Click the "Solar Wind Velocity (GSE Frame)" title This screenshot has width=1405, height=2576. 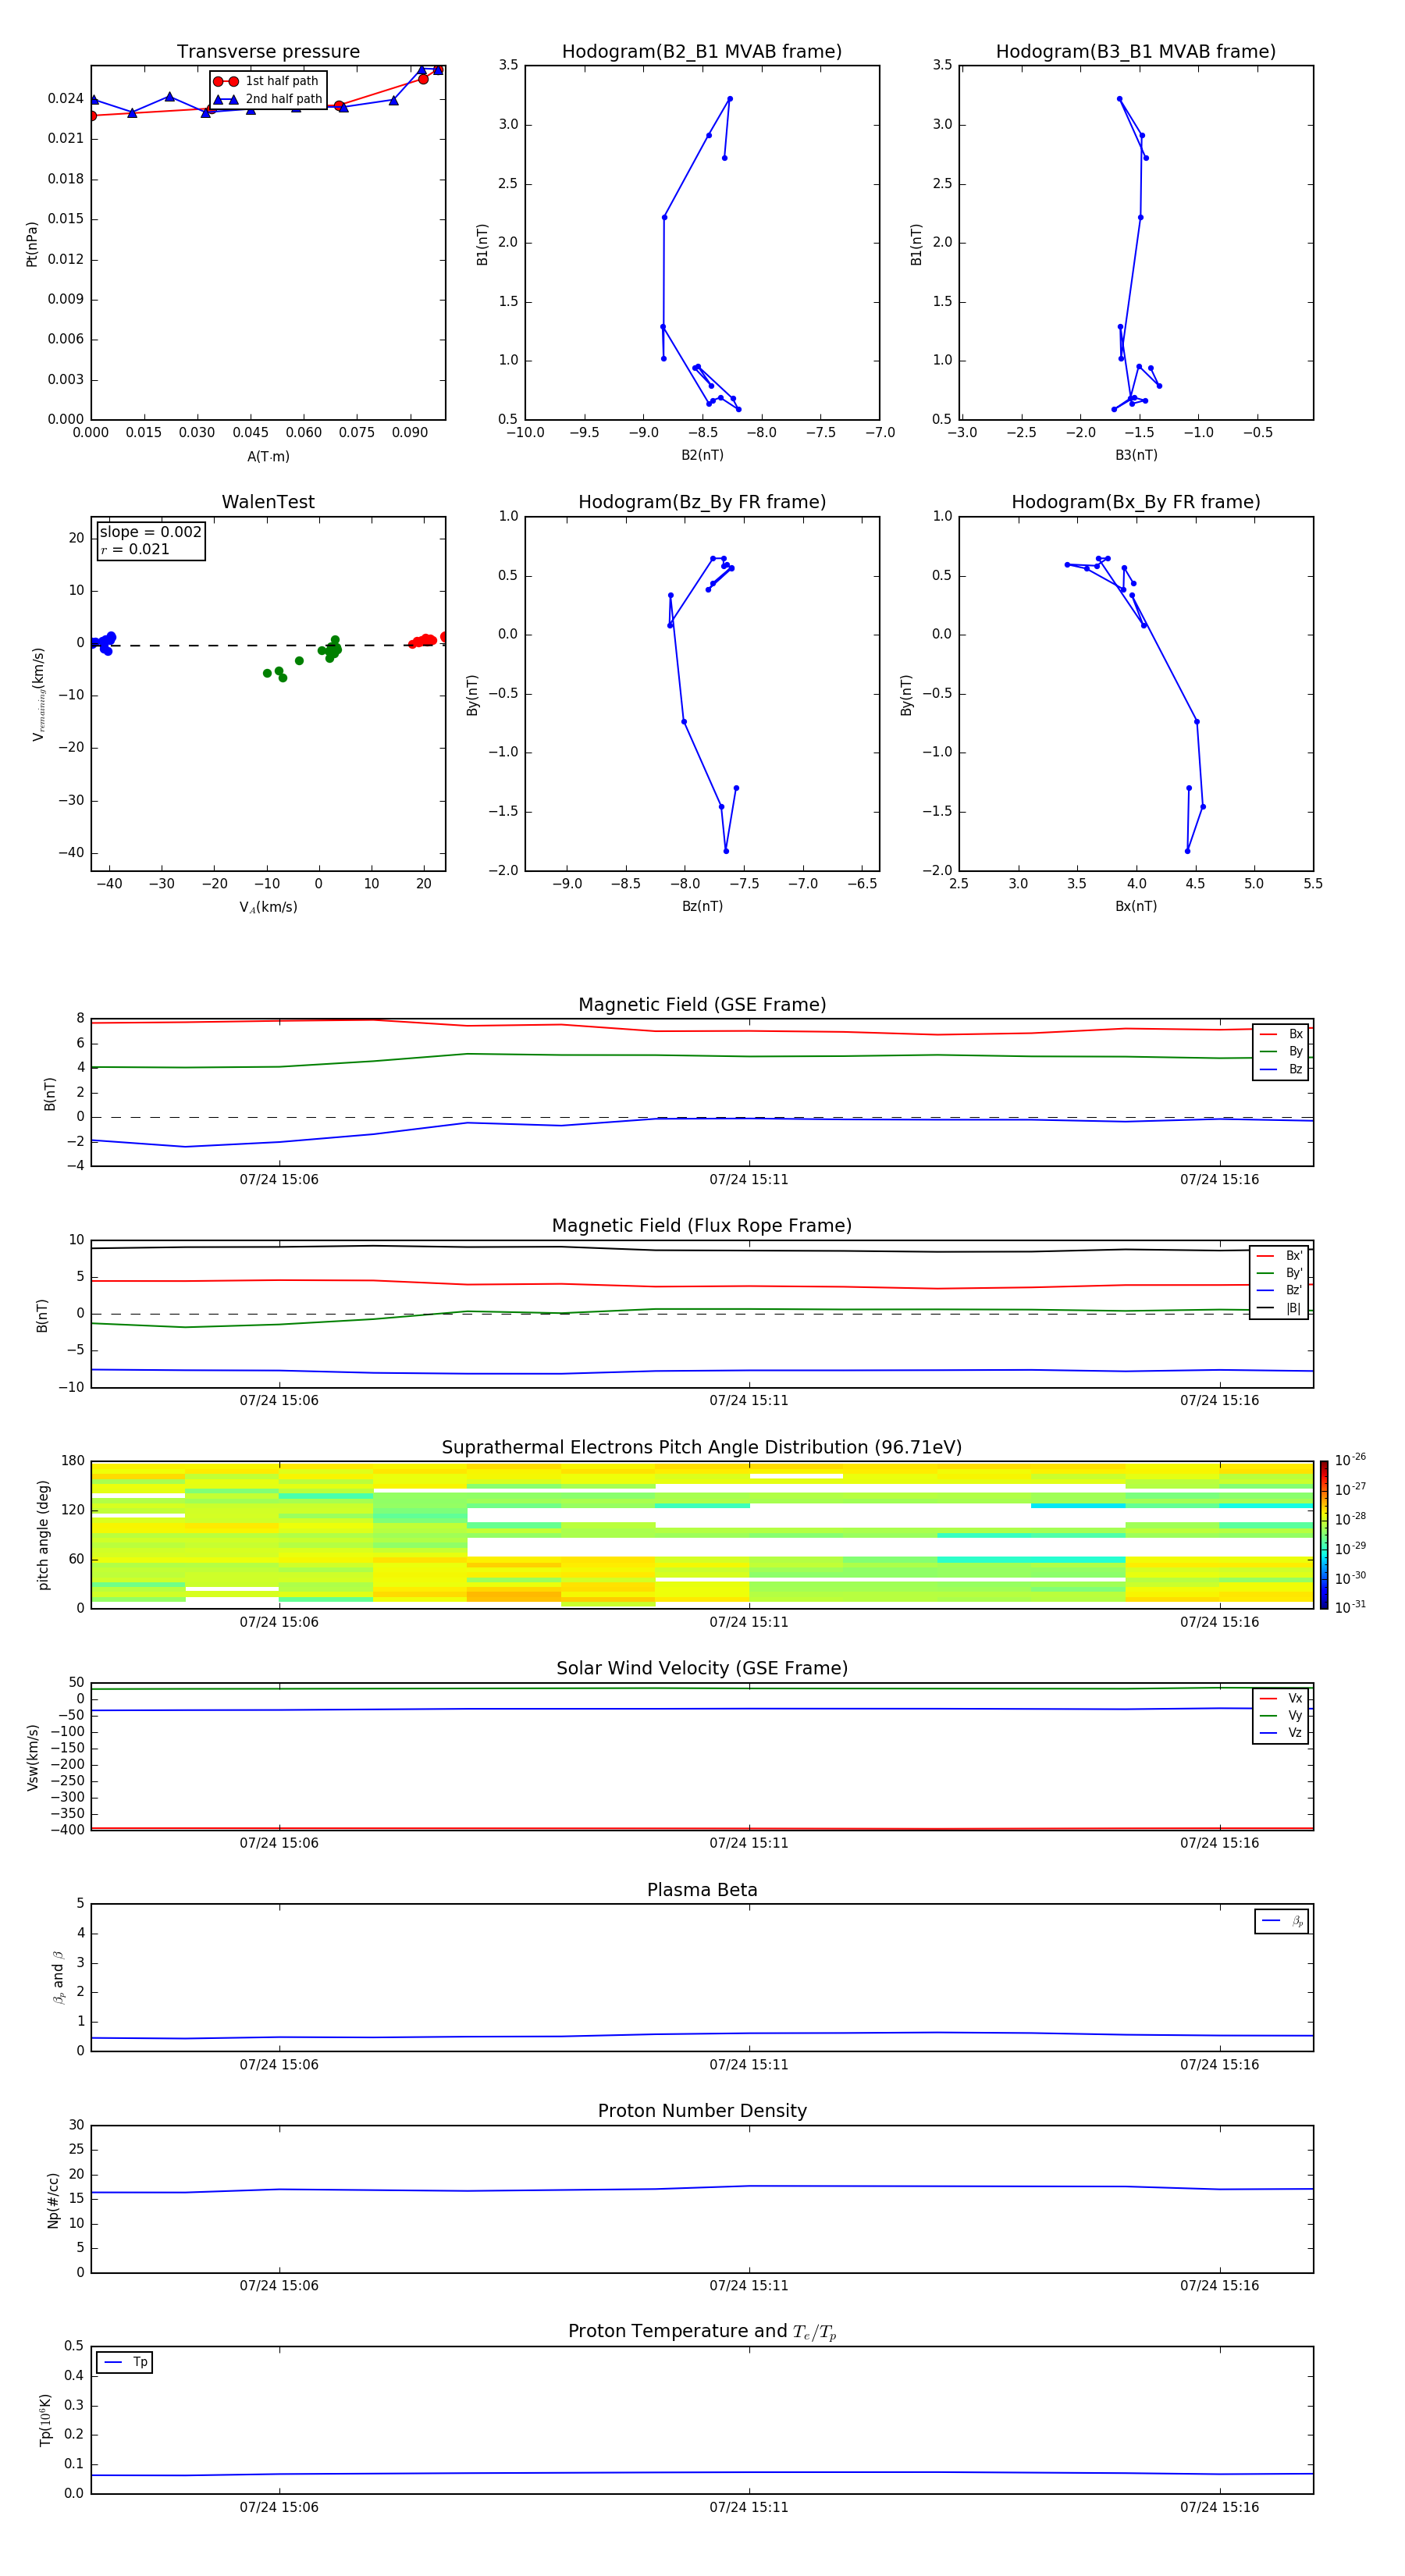pyautogui.click(x=702, y=1668)
